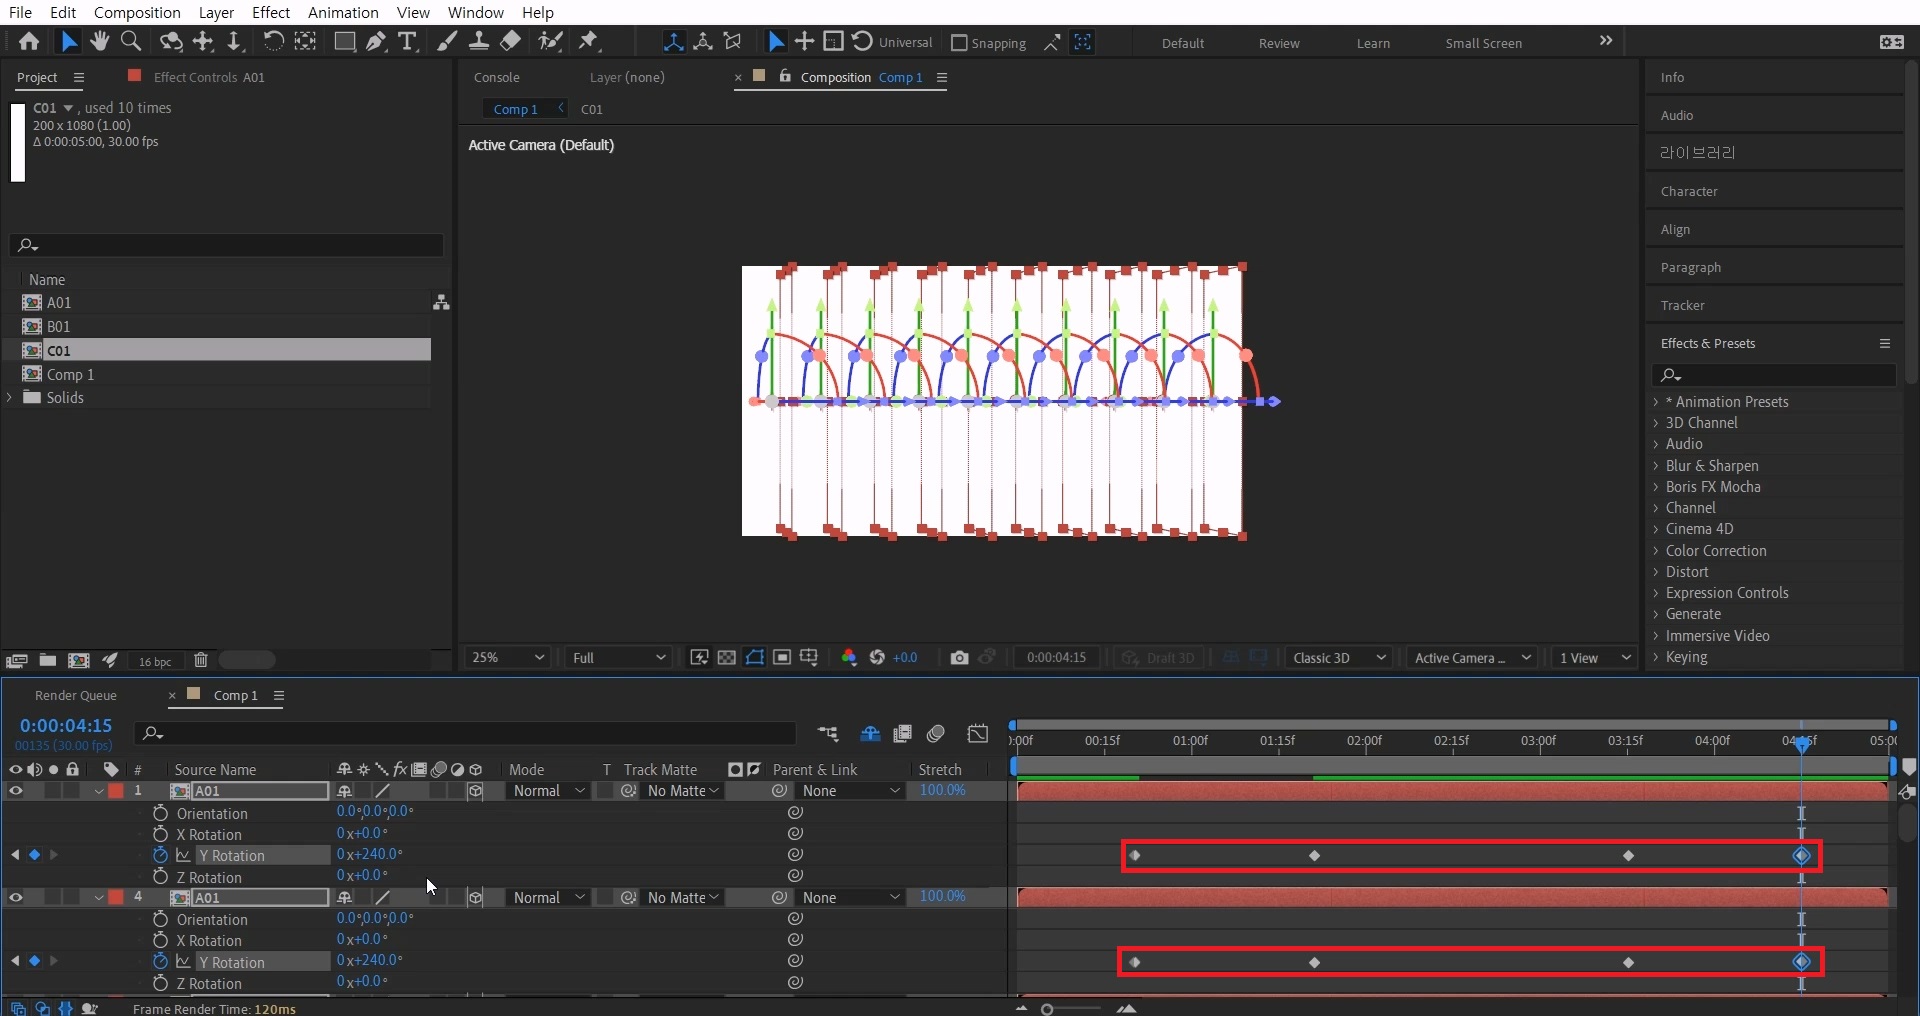Toggle the Snapping checkbox

pos(959,43)
